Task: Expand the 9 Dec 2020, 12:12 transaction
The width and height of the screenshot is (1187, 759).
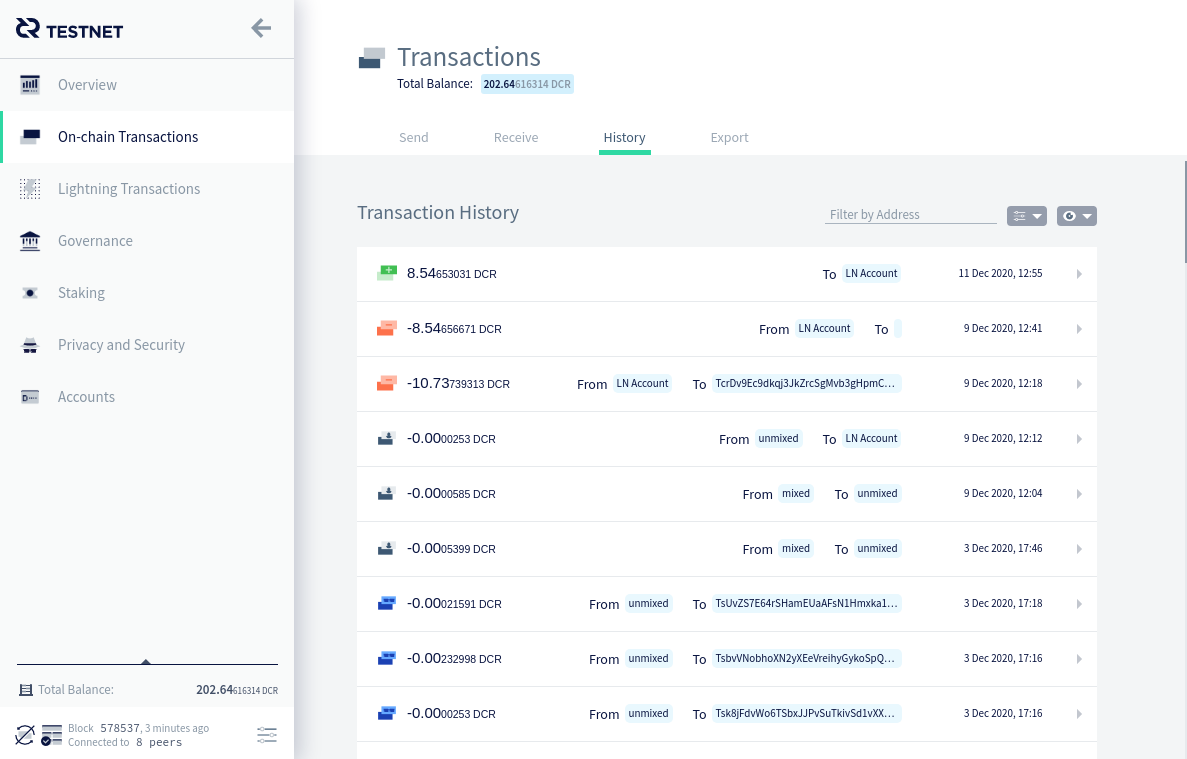Action: 1080,439
